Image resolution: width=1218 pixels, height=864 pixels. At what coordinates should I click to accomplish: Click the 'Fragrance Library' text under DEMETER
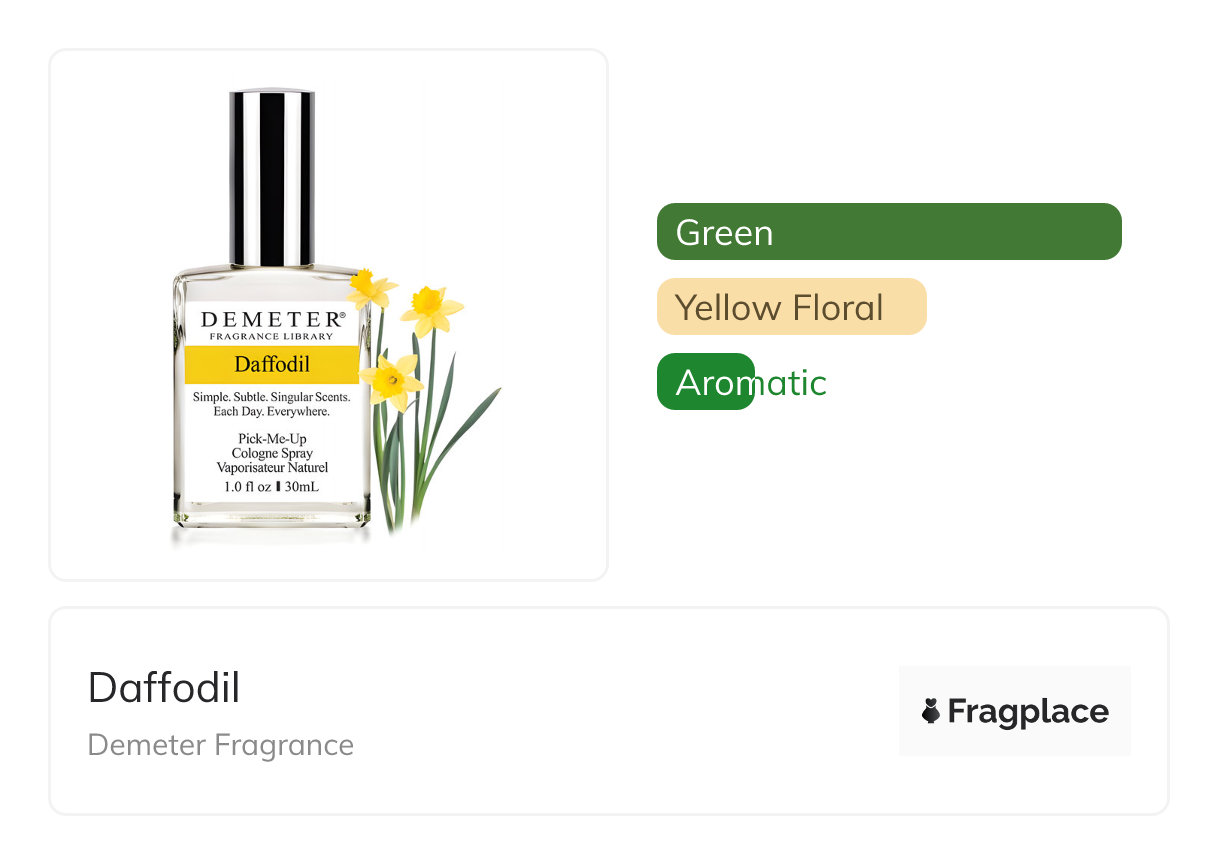coord(272,337)
